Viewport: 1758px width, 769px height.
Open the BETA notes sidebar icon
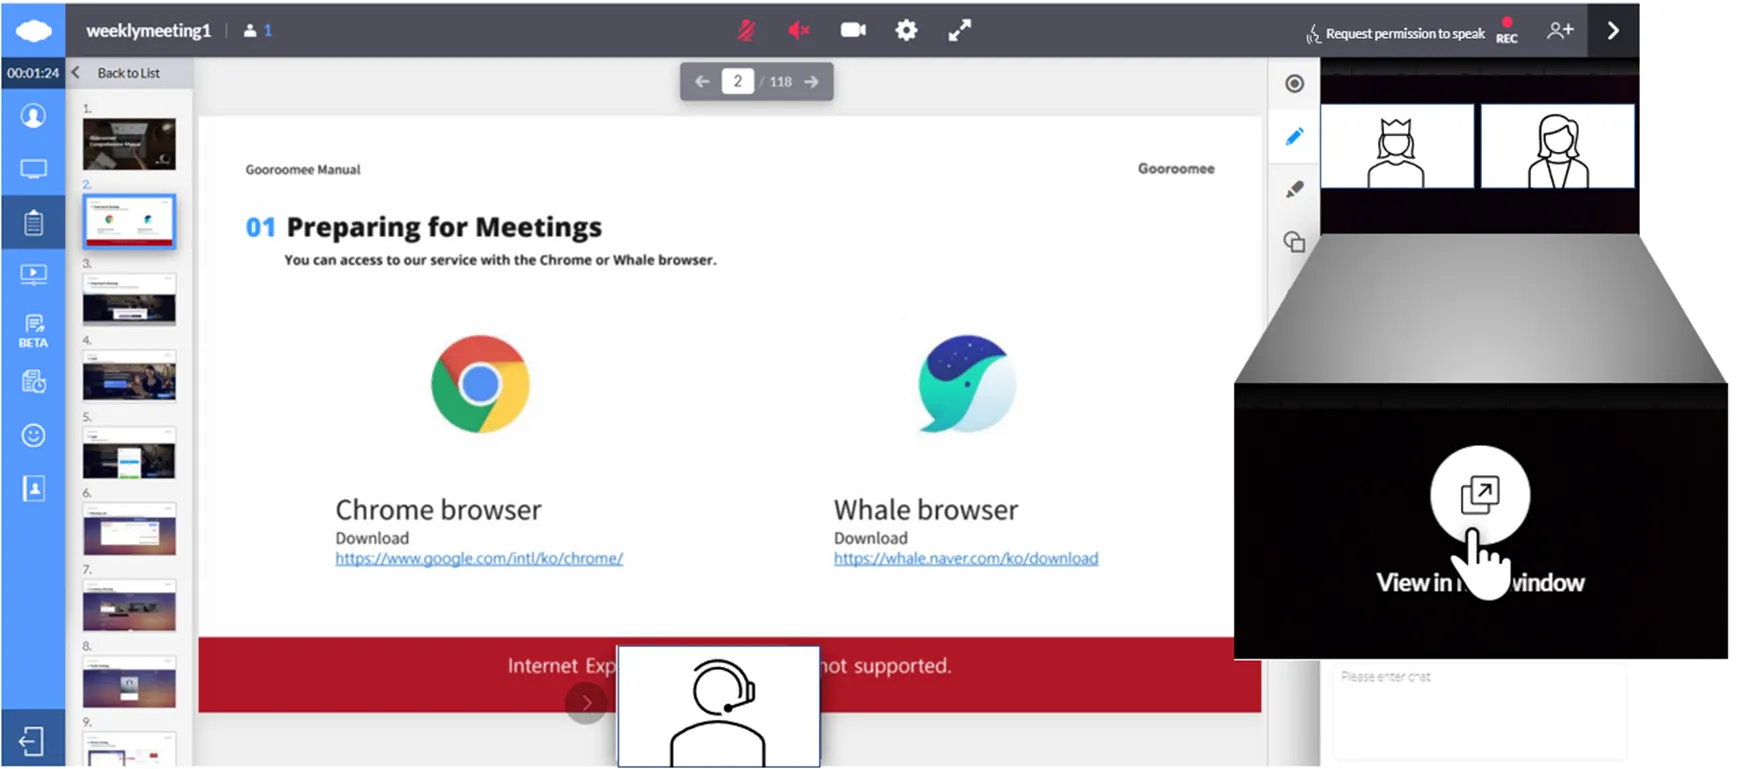click(x=33, y=331)
